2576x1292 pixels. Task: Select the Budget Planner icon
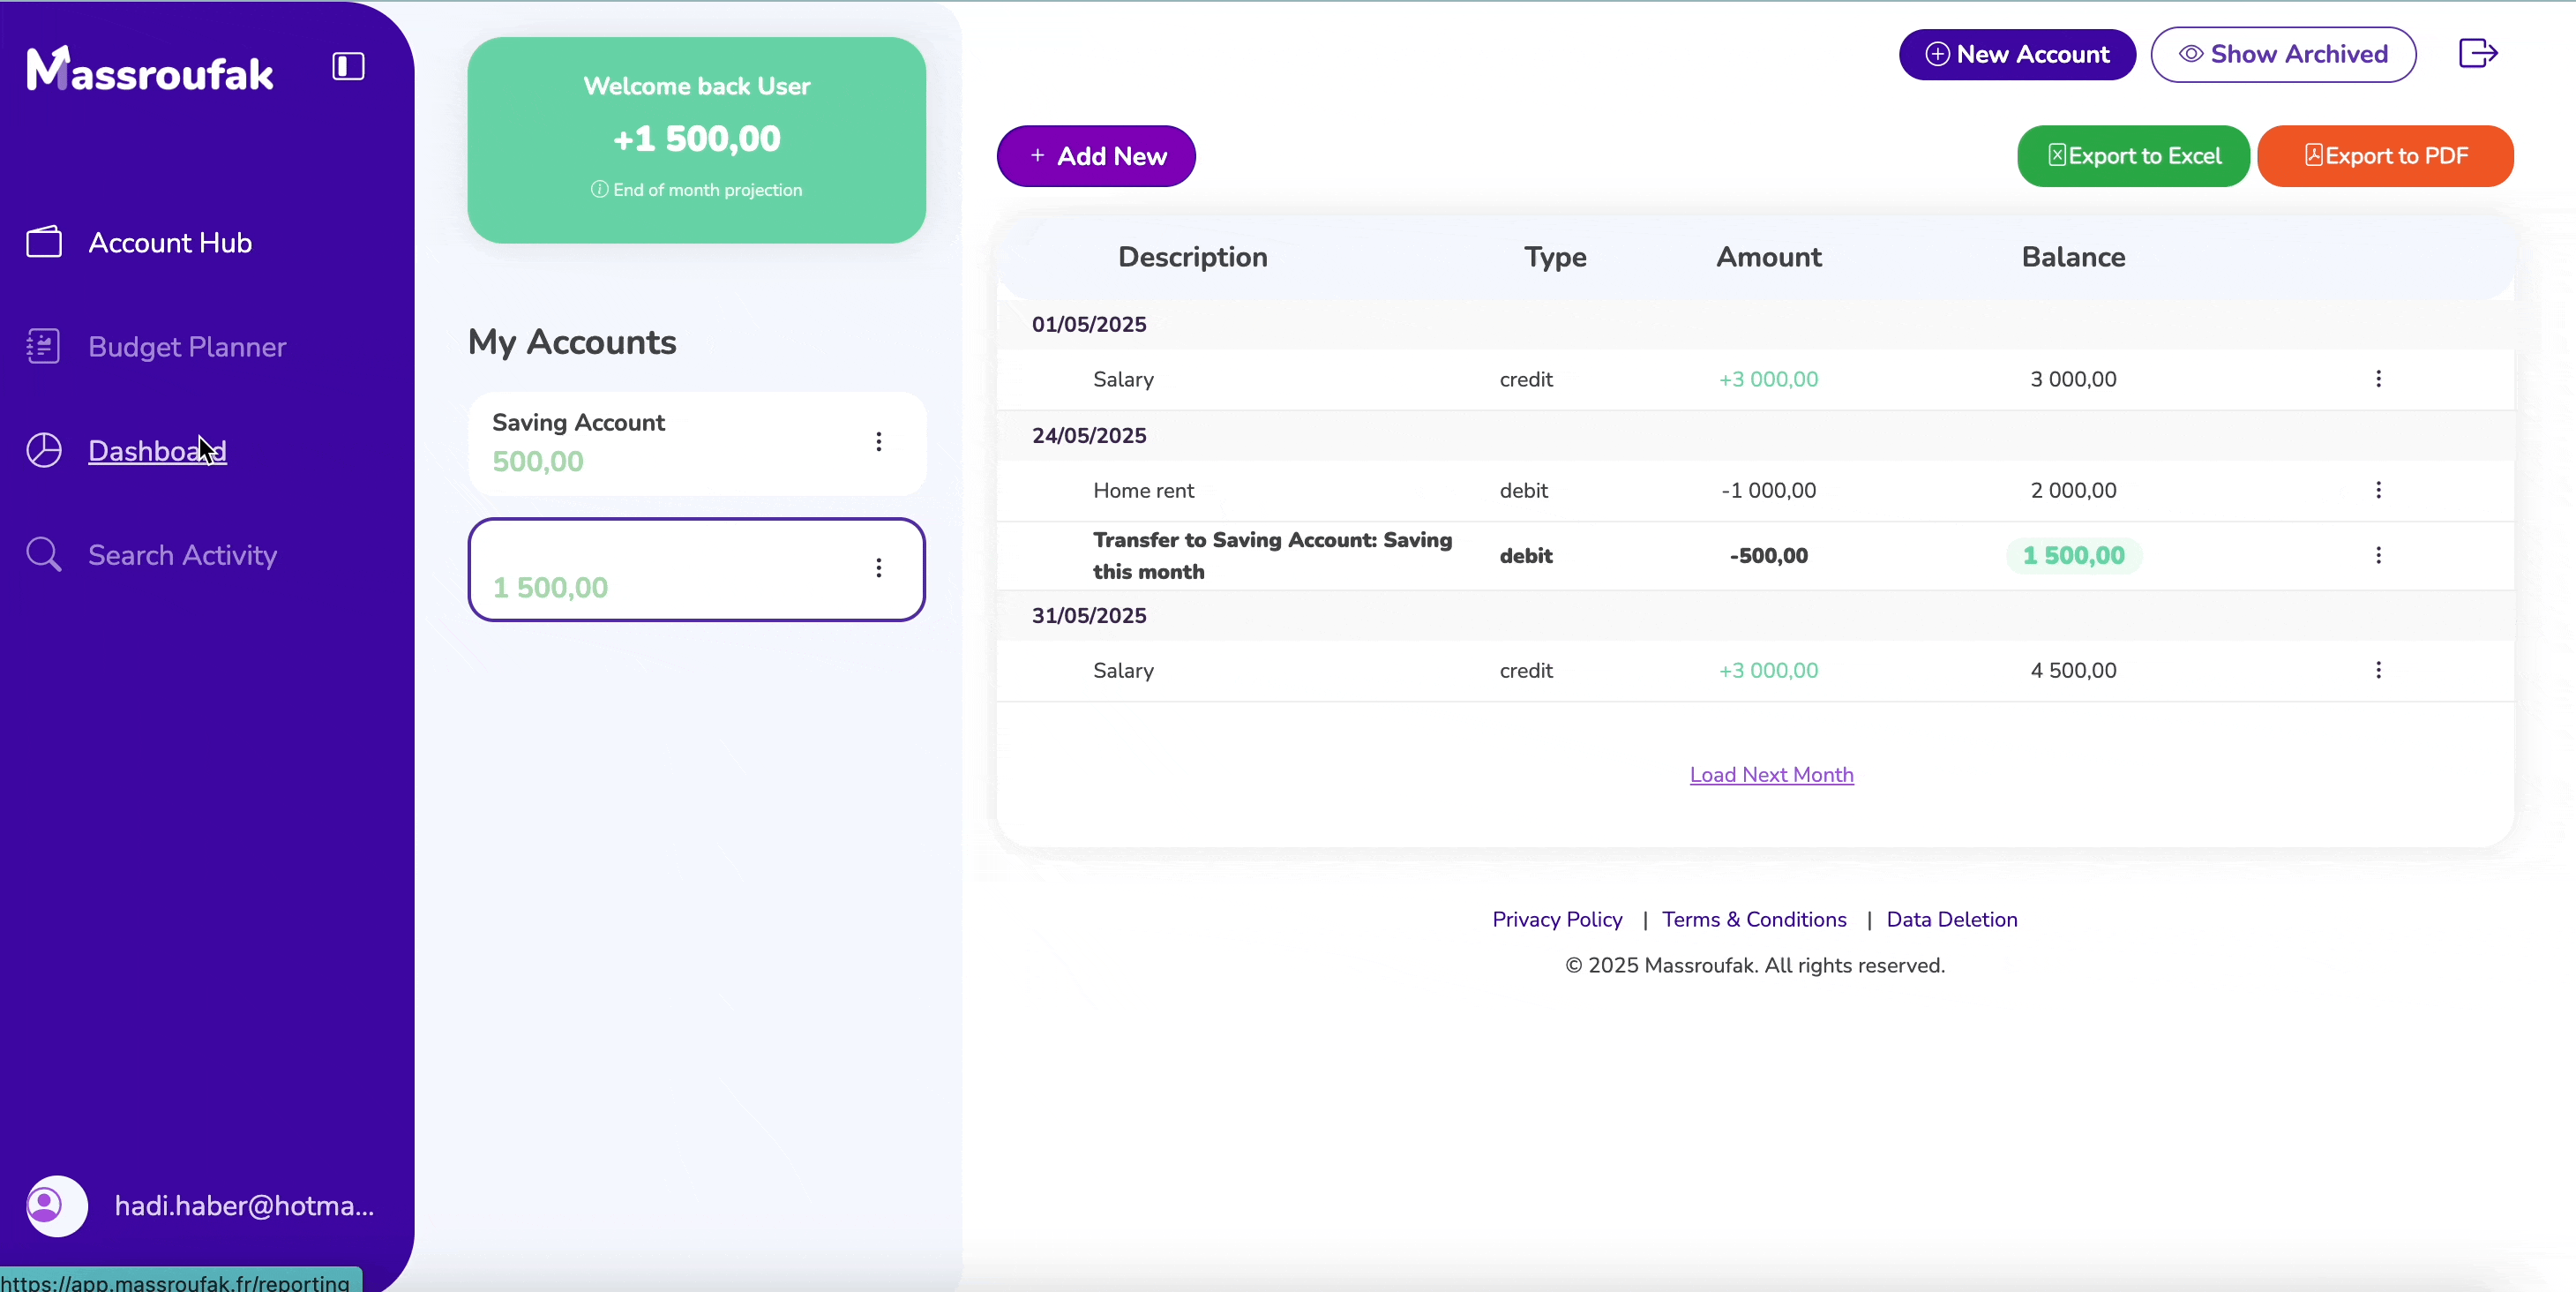pos(44,346)
